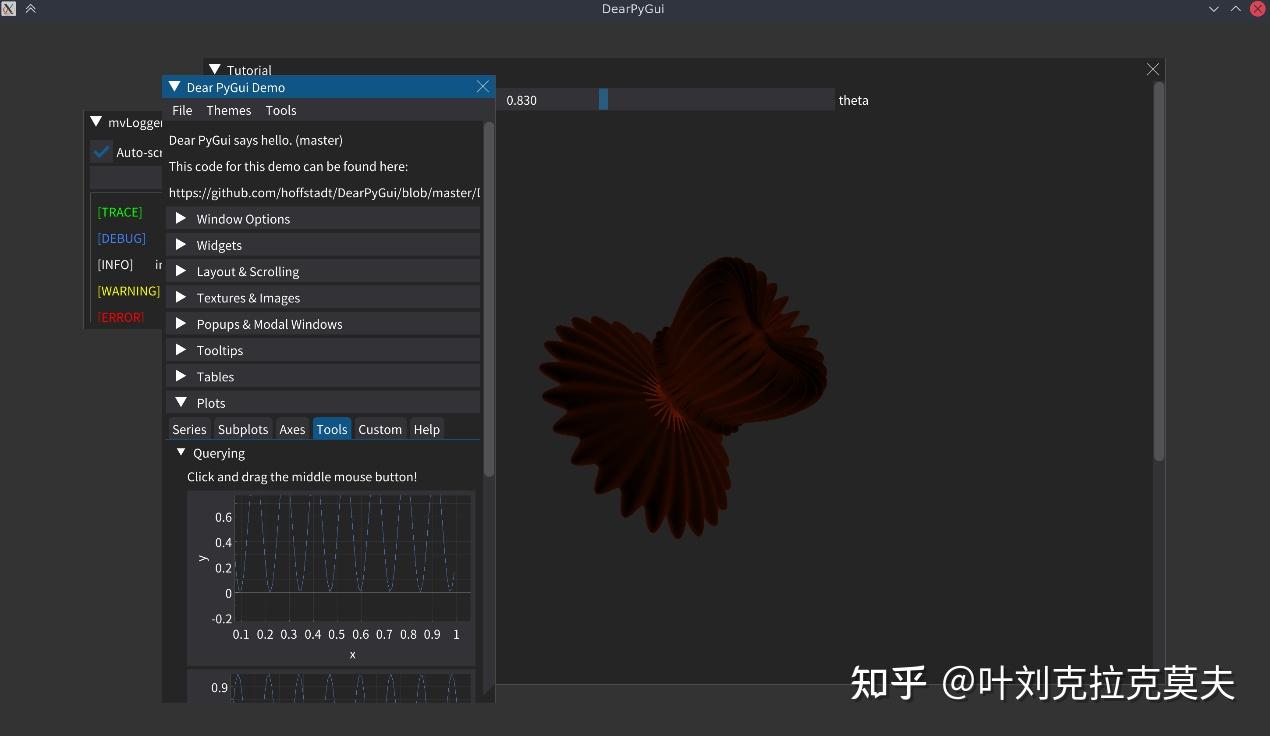Click the Dear PyGui Demo vertical scrollbar

click(489, 299)
